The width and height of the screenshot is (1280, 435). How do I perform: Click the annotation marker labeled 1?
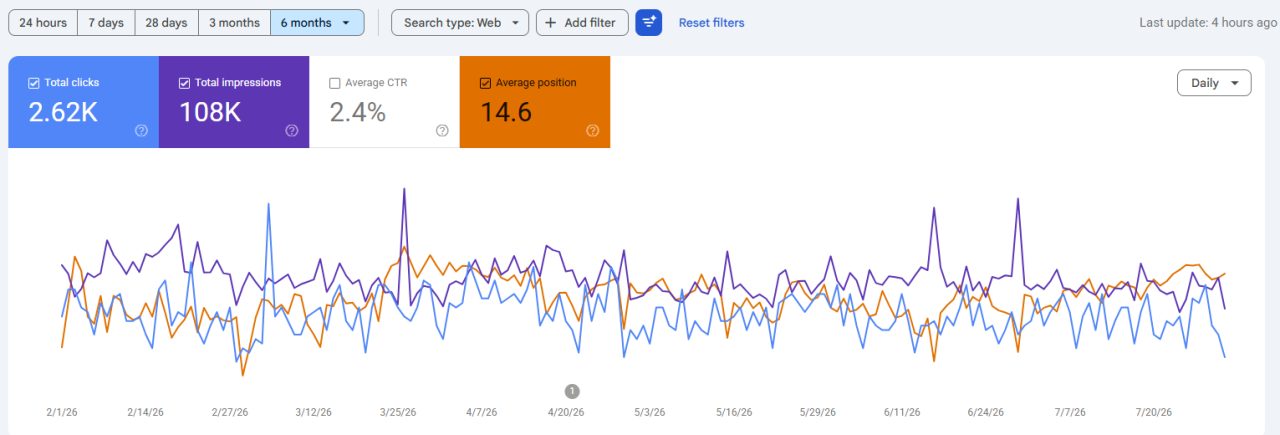tap(572, 391)
